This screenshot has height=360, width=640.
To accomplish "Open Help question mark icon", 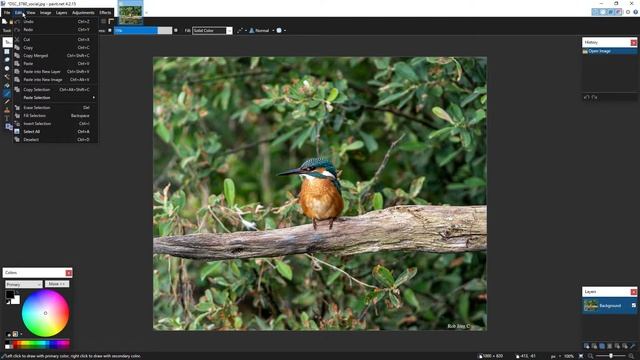I will click(x=636, y=12).
